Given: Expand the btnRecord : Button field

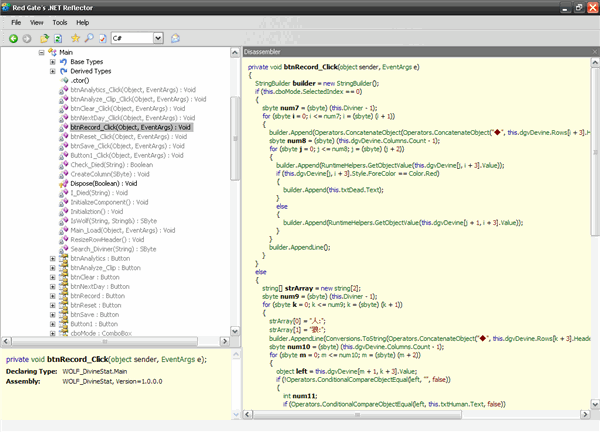Looking at the screenshot, I should pyautogui.click(x=53, y=296).
